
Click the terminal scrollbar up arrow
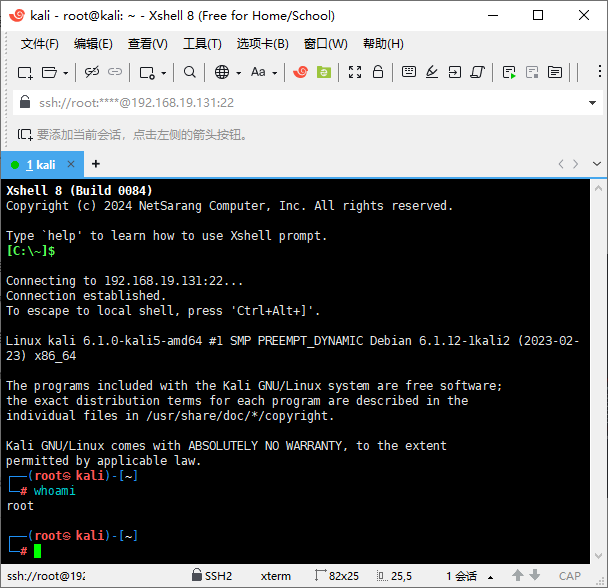tap(598, 189)
